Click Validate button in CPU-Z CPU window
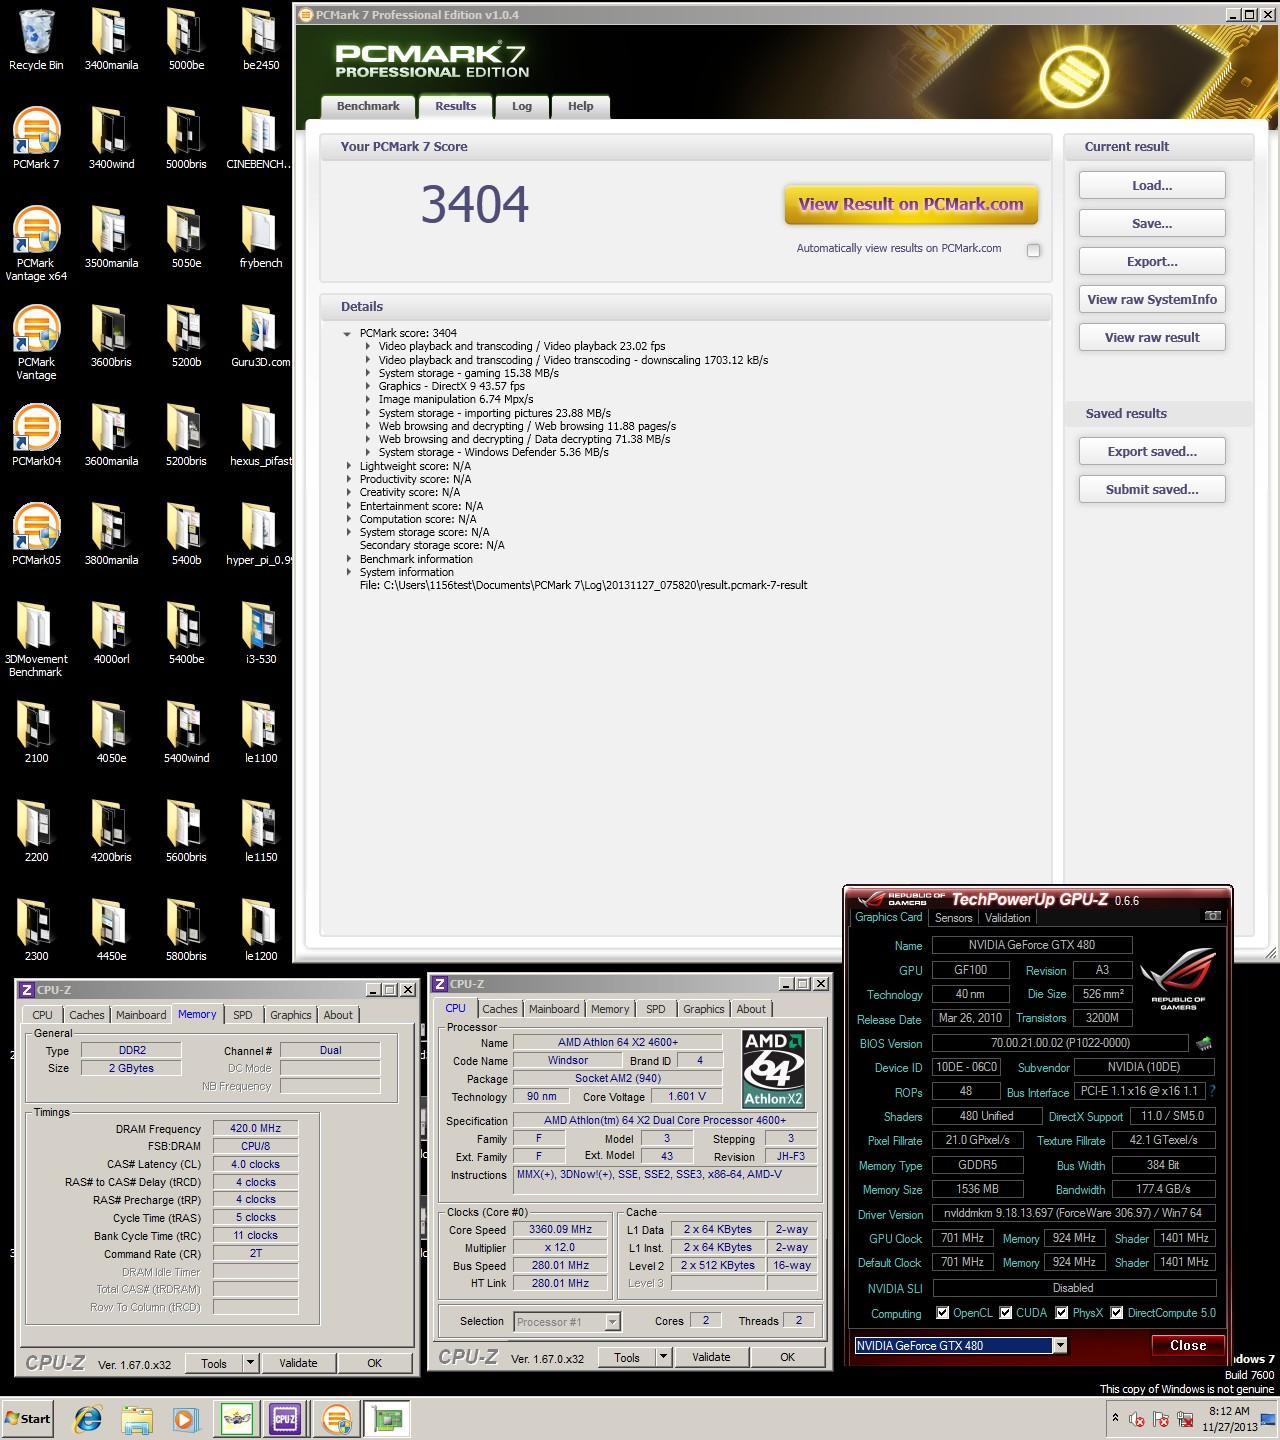 click(711, 1357)
